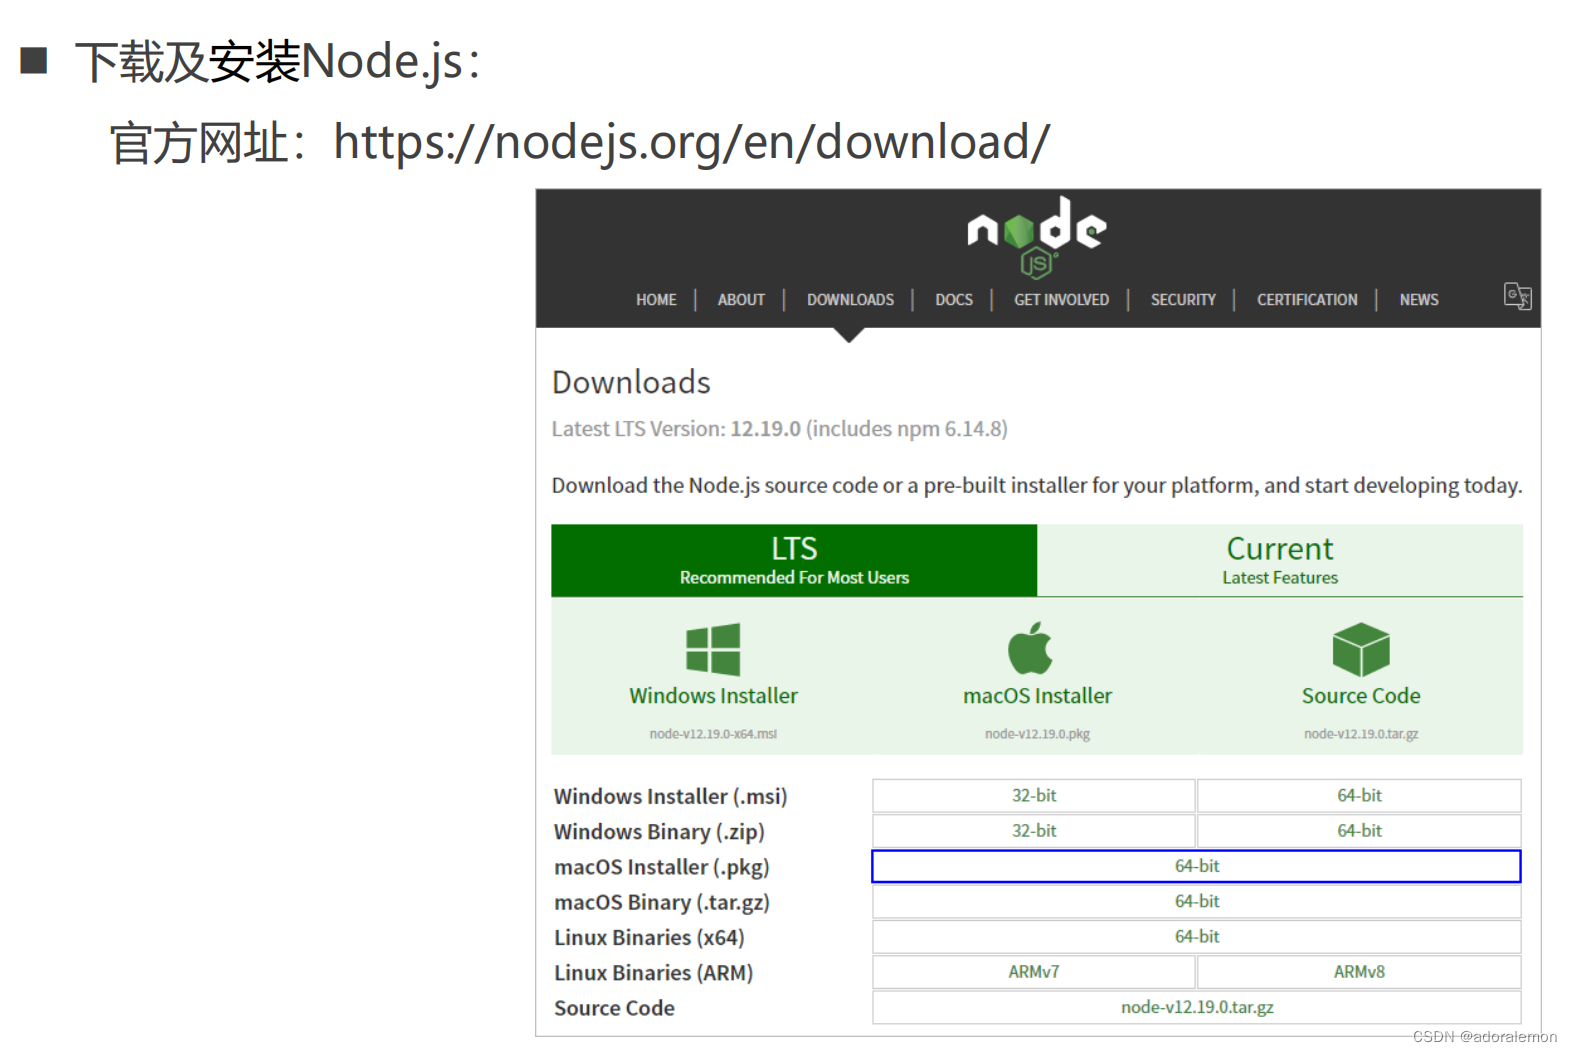Open the DOCS nav item
Image resolution: width=1572 pixels, height=1052 pixels.
coord(954,300)
